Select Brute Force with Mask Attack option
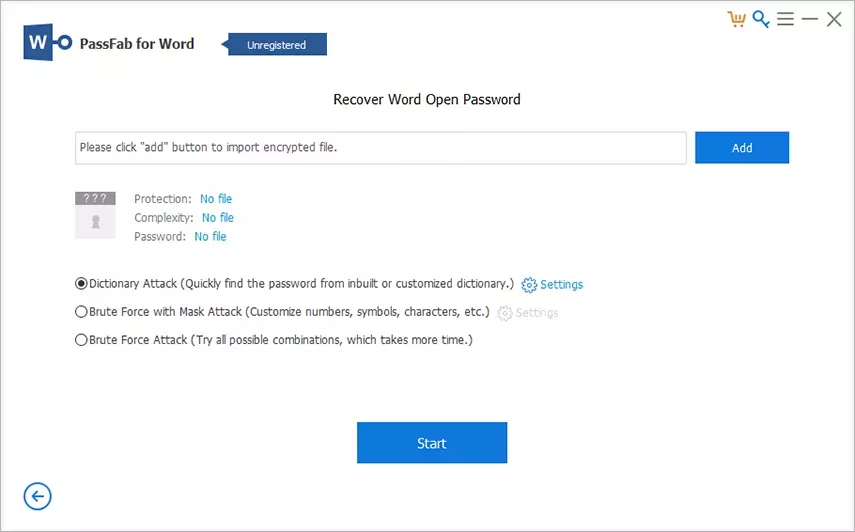 pos(82,312)
